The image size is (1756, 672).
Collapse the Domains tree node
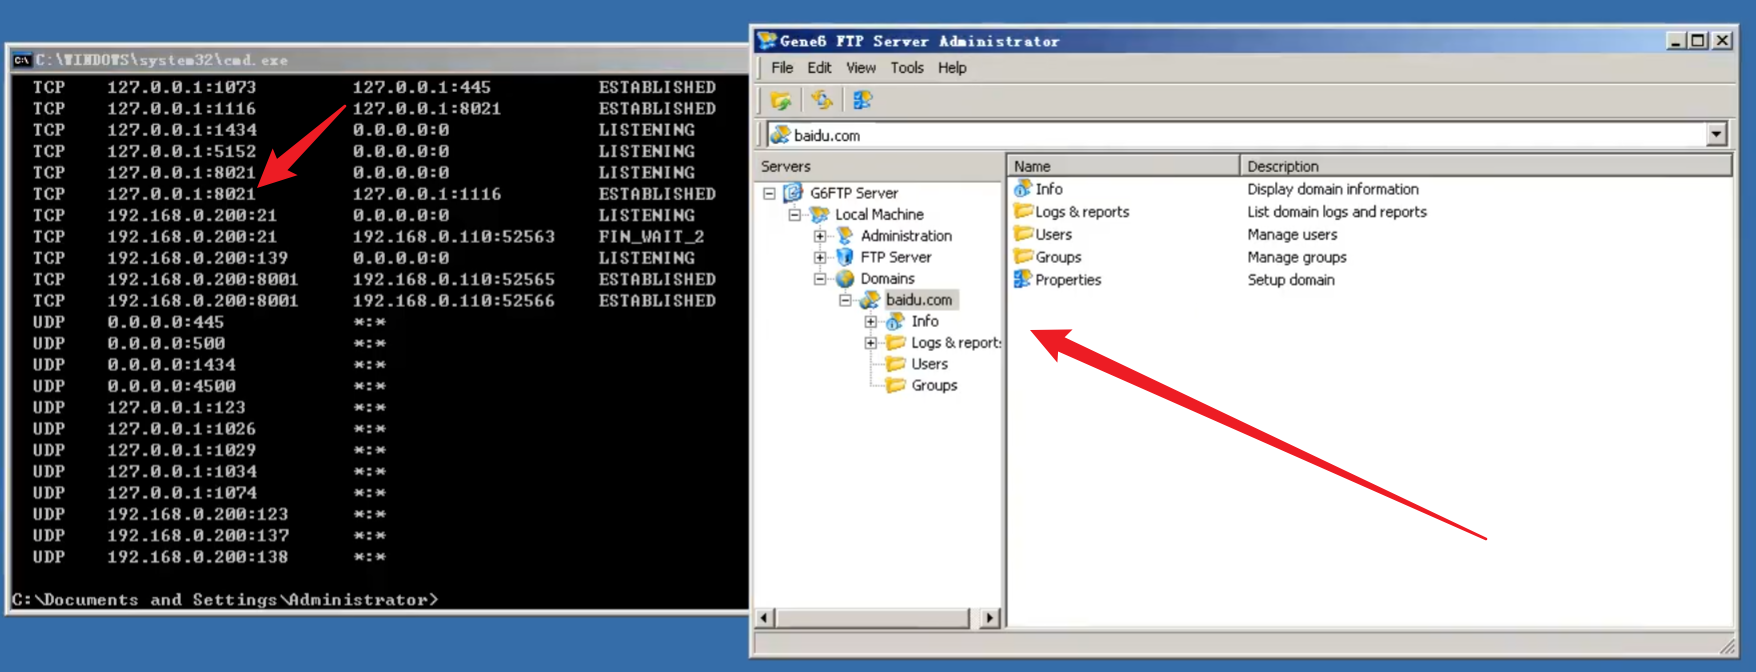point(820,279)
